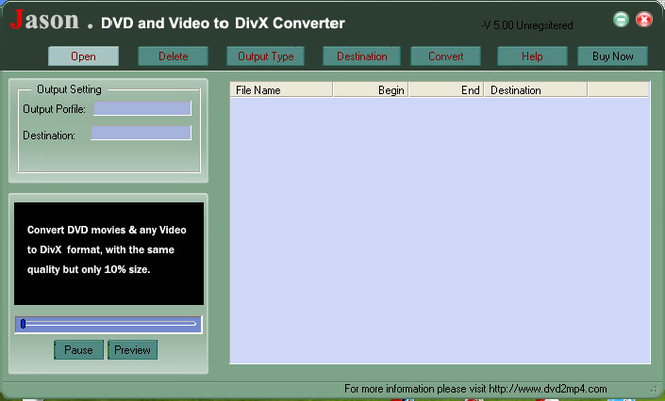665x401 pixels.
Task: Click the dvd2mp4.com info text in status bar
Action: [475, 389]
